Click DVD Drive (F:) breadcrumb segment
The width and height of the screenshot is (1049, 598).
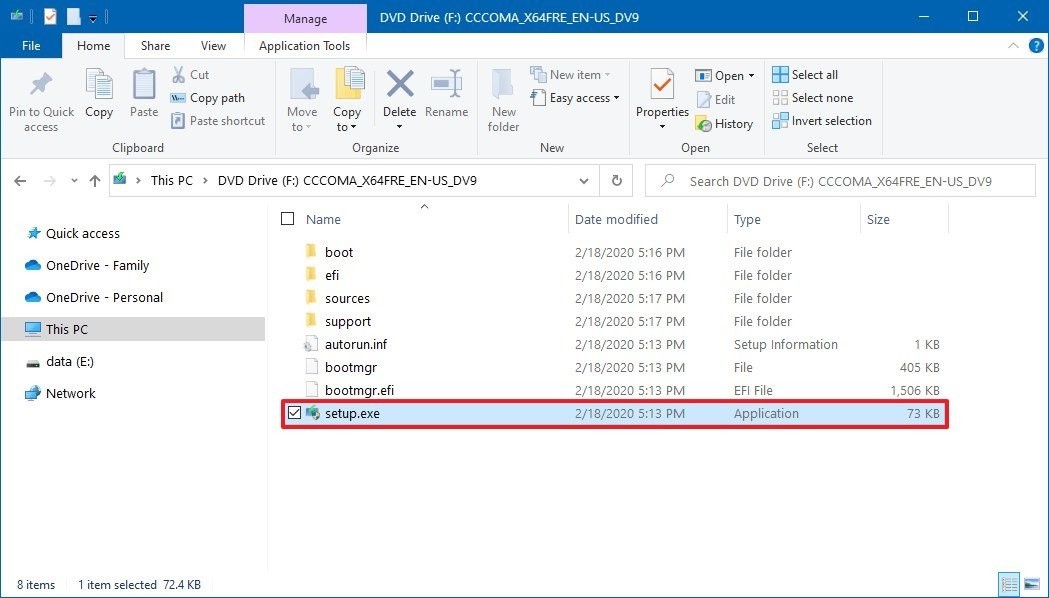coord(347,181)
